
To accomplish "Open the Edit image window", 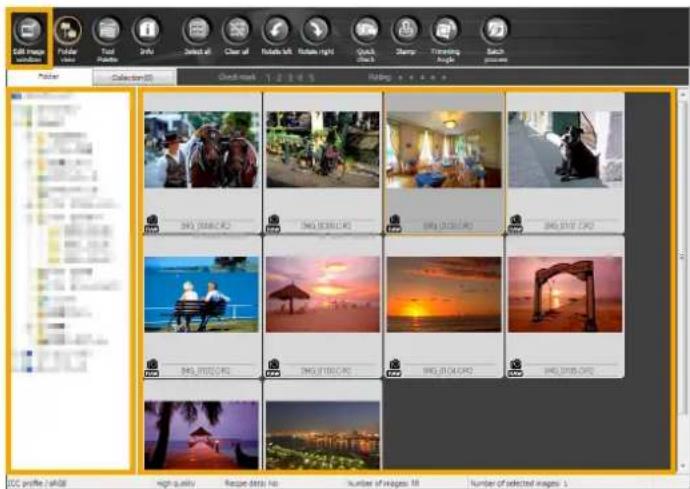I will [x=29, y=38].
